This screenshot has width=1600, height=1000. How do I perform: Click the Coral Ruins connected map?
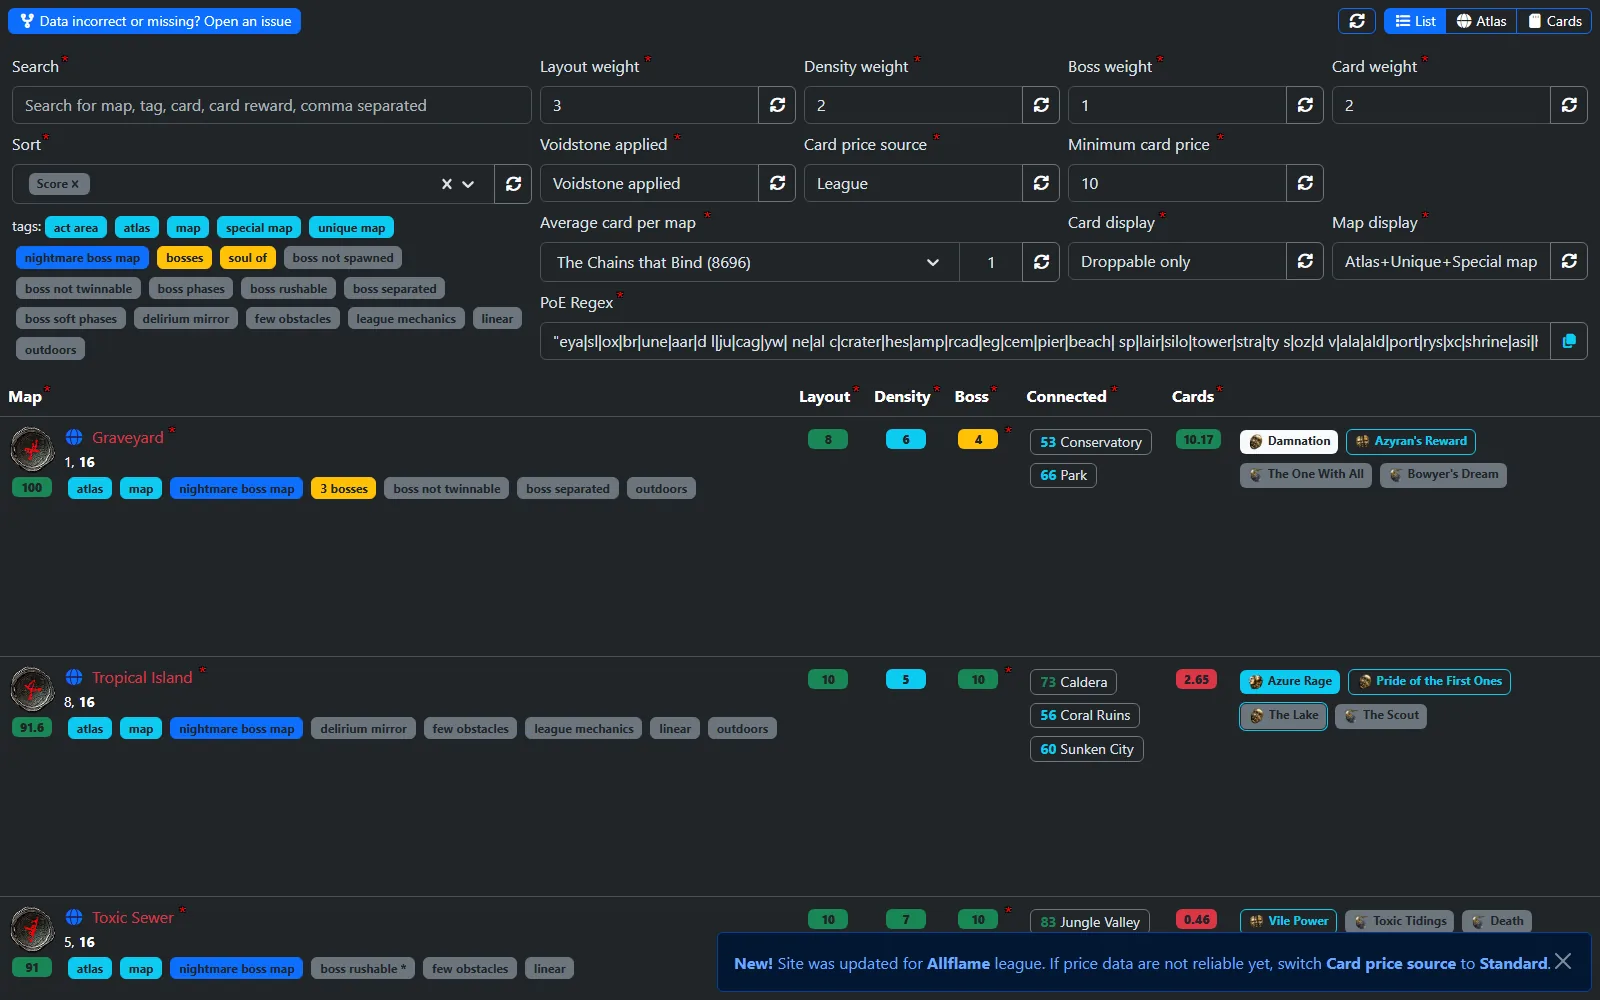[x=1085, y=715]
